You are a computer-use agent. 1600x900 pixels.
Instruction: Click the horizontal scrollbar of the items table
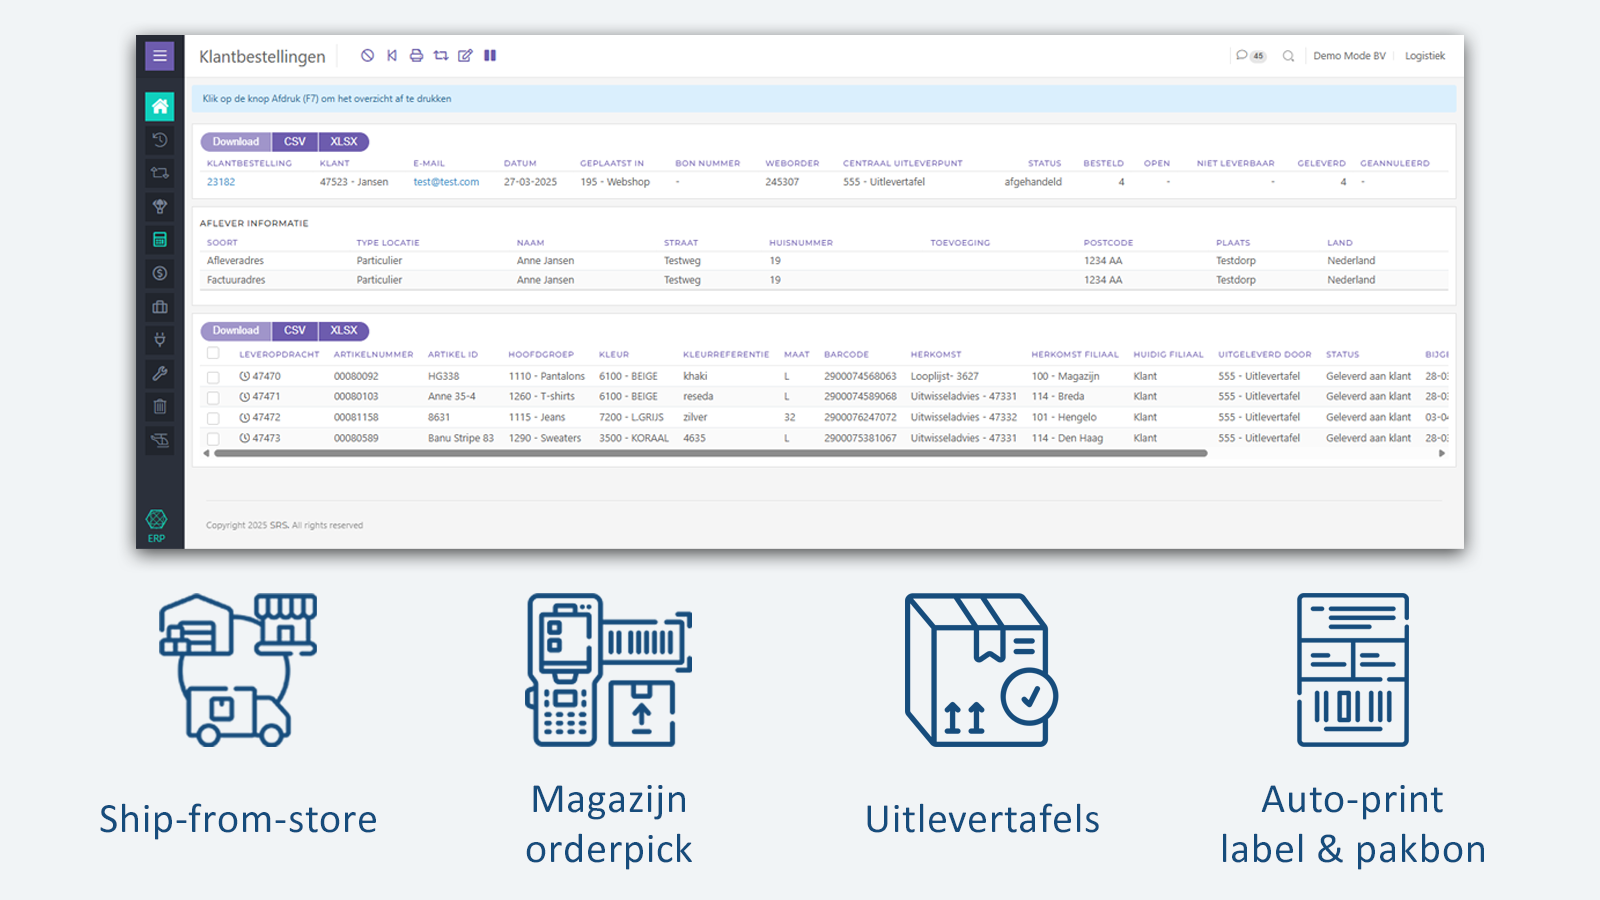pos(711,453)
